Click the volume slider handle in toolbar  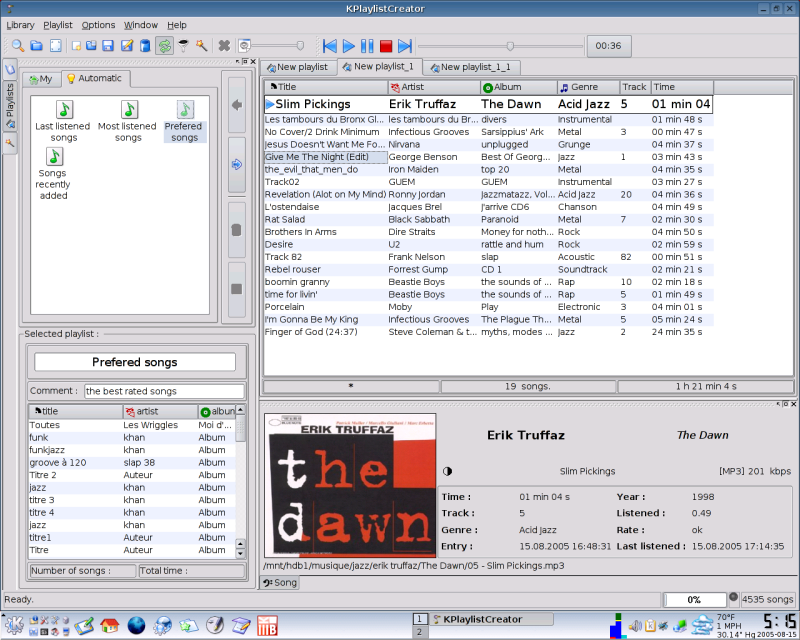pos(301,46)
